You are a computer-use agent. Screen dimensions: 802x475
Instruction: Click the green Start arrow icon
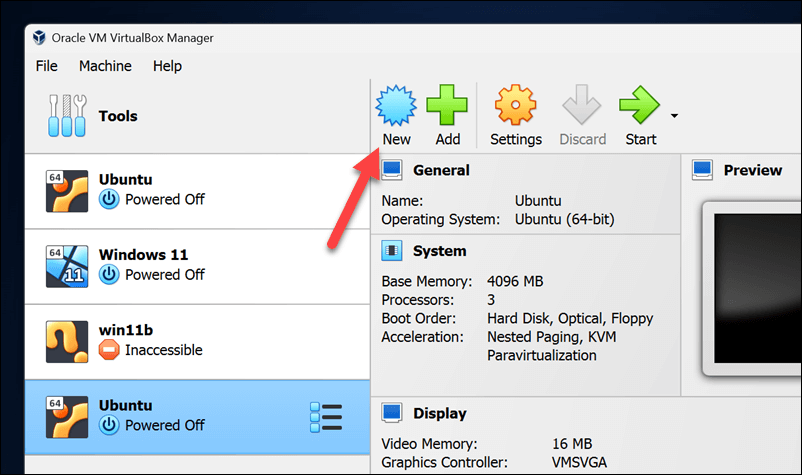click(638, 105)
